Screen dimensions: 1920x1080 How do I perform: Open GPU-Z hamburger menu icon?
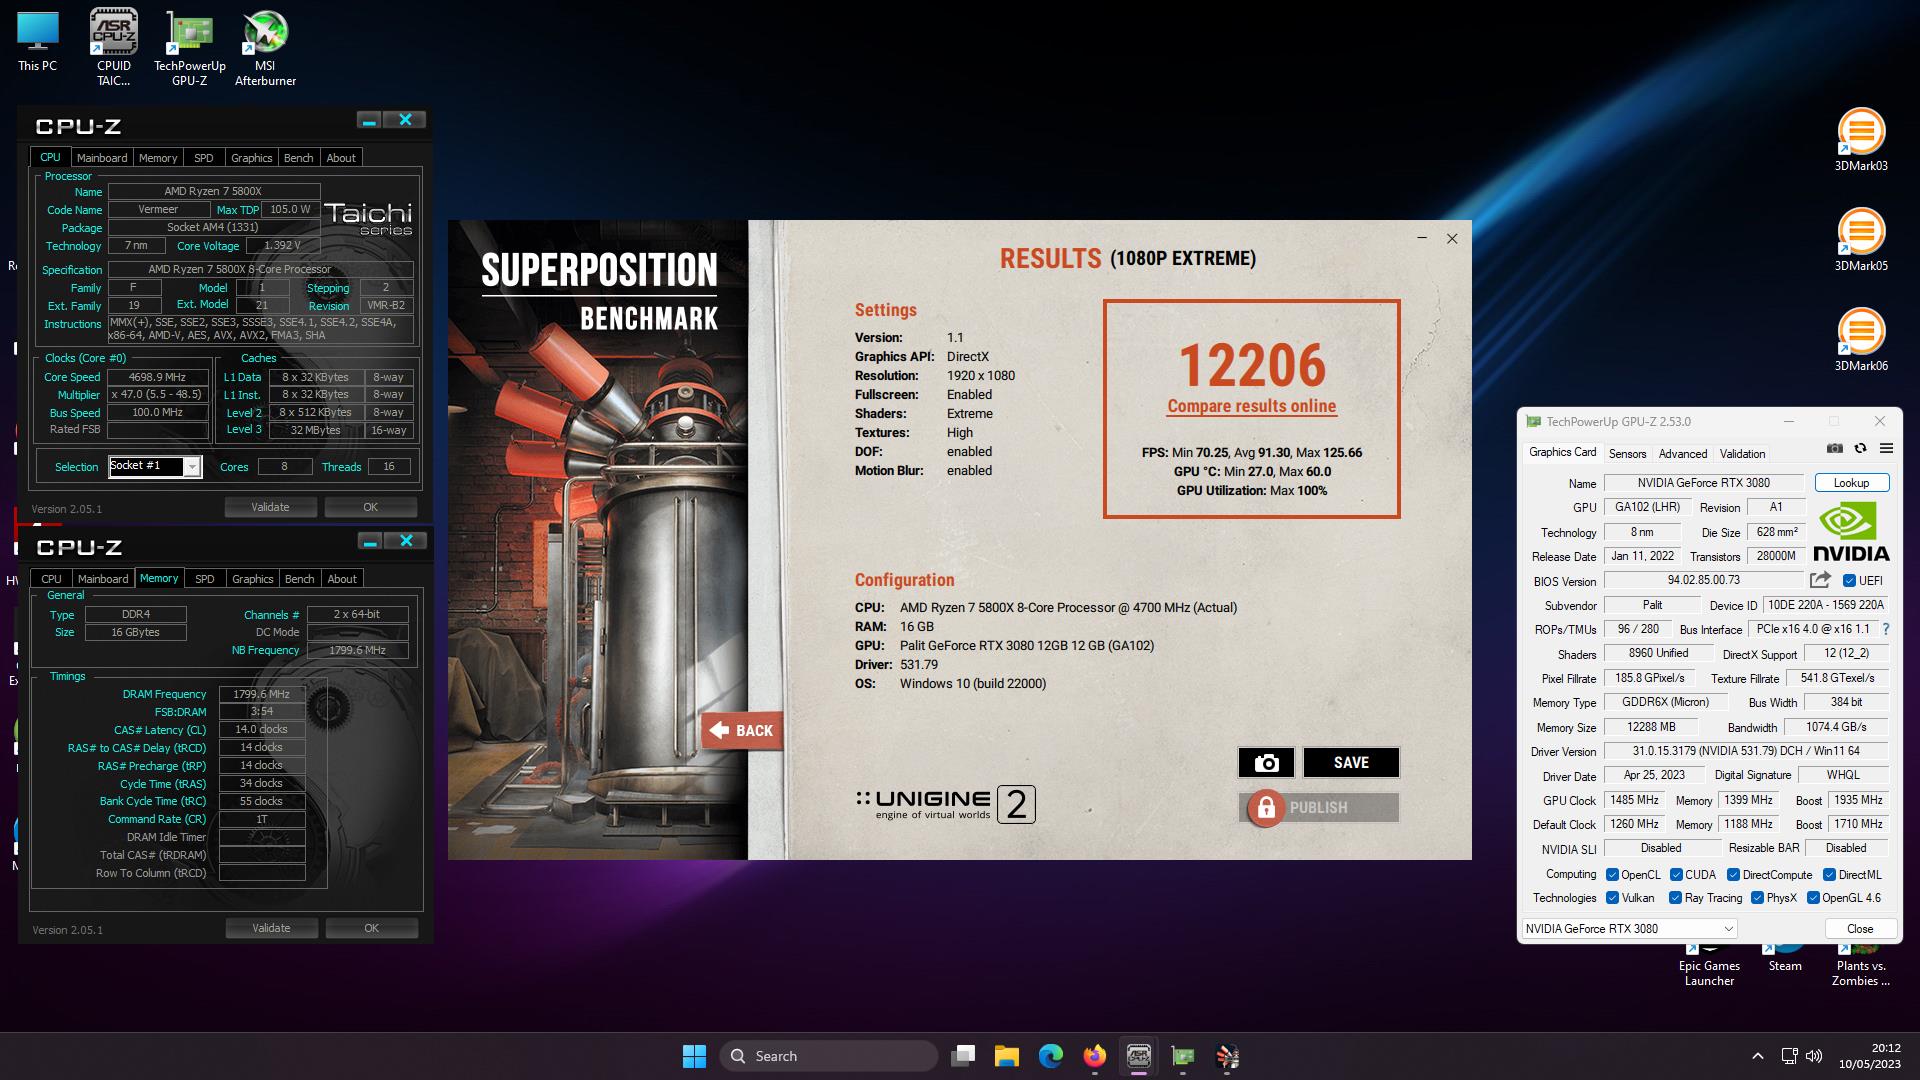[x=1886, y=449]
